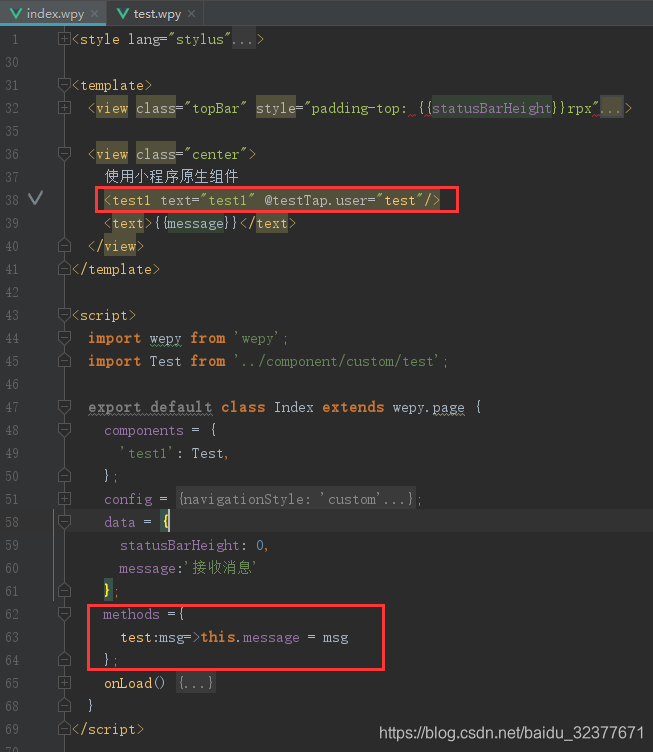Expand the folded config object on line 51
Viewport: 653px width, 752px height.
(64, 499)
